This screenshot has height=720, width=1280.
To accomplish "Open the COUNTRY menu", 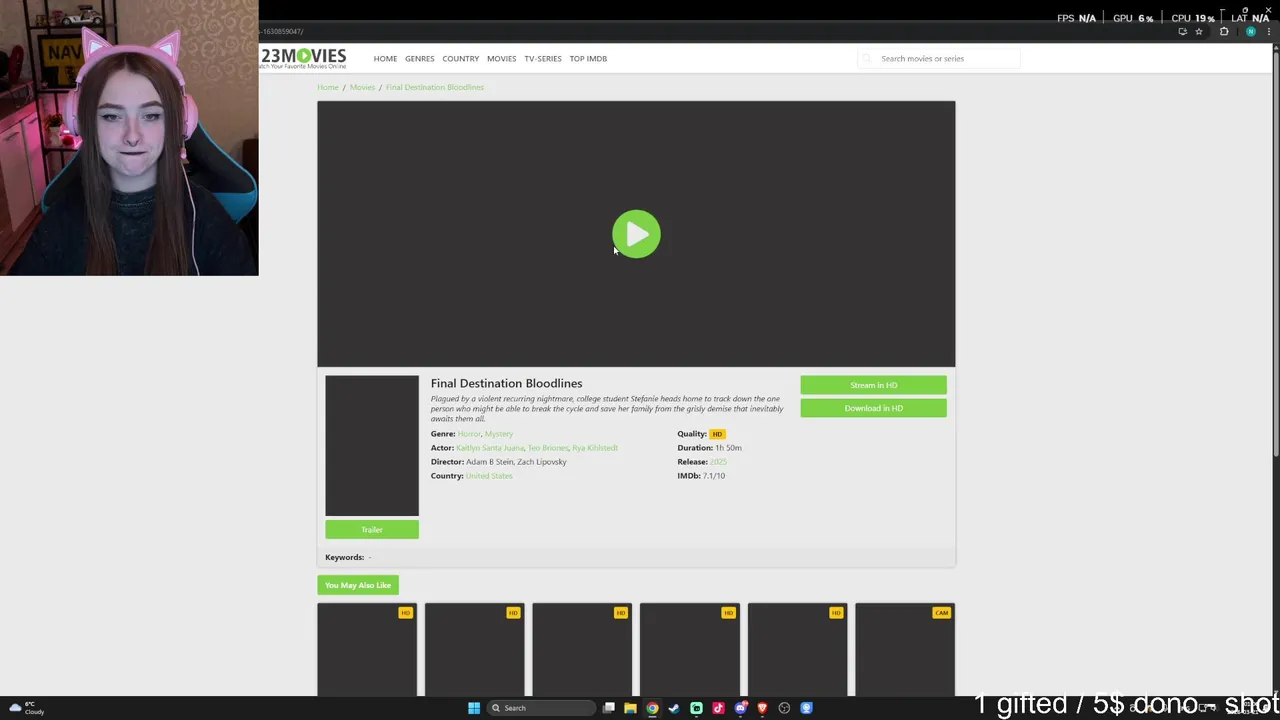I will 460,58.
